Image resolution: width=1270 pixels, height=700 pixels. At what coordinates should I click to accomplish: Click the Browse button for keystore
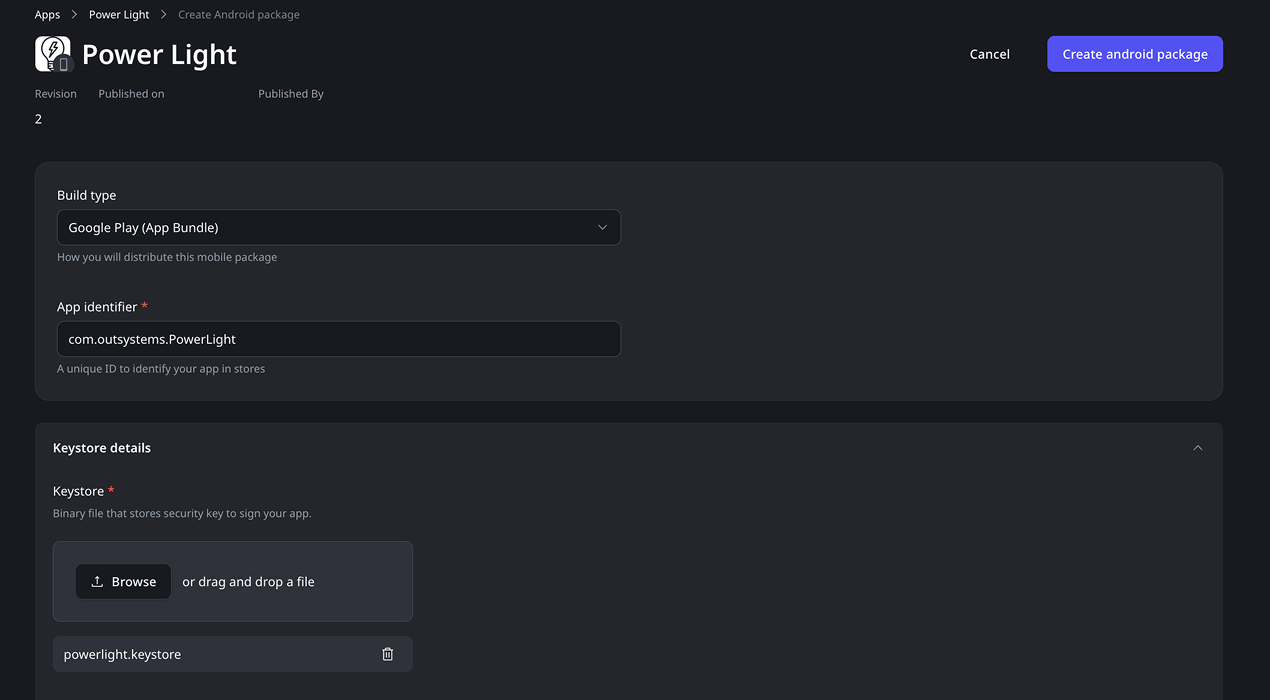click(x=123, y=581)
